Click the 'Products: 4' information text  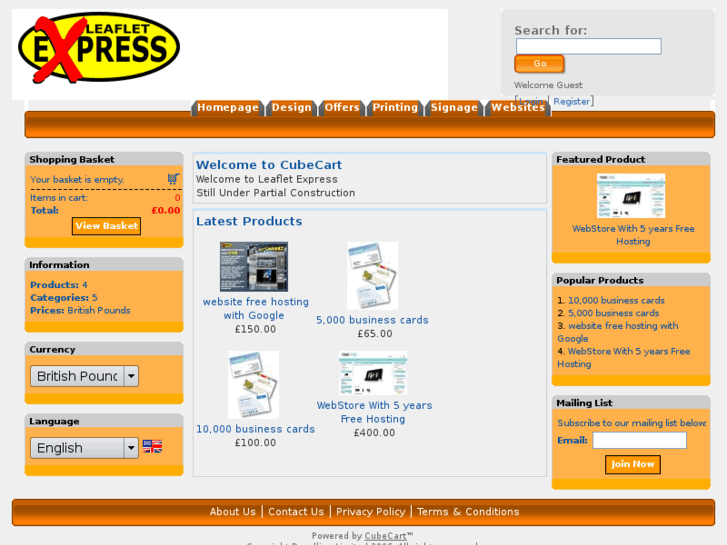tap(59, 285)
